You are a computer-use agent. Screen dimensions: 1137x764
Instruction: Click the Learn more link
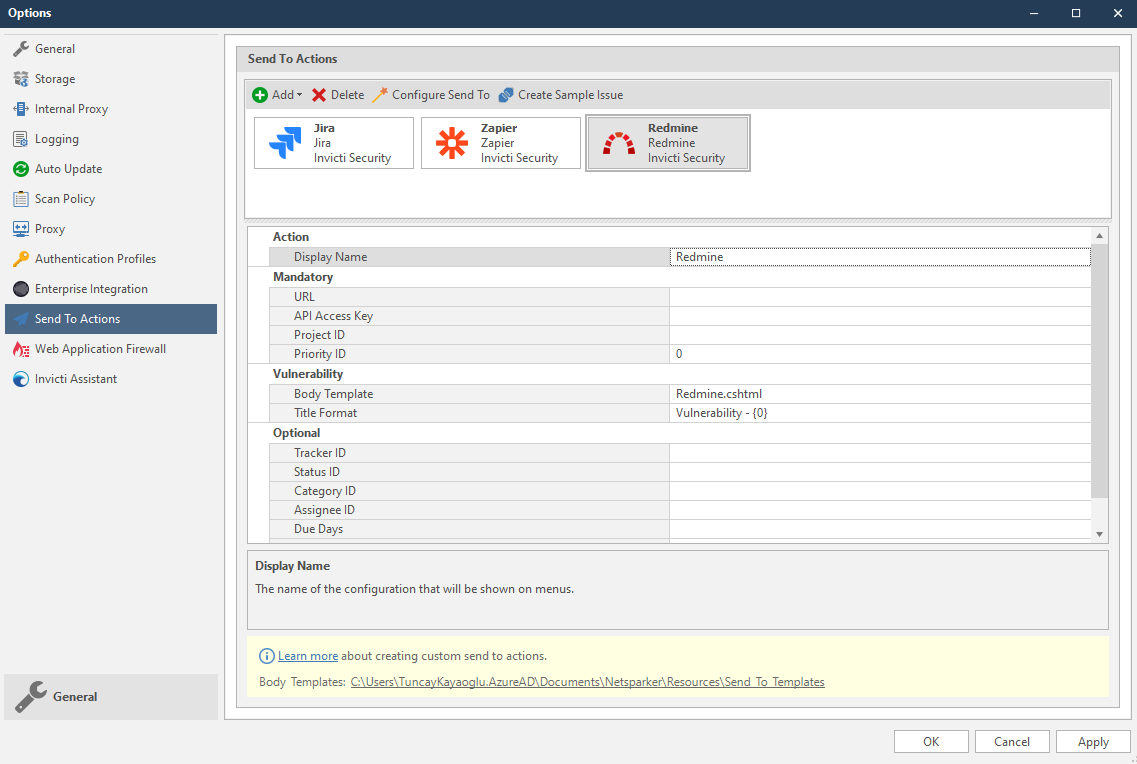[x=308, y=655]
